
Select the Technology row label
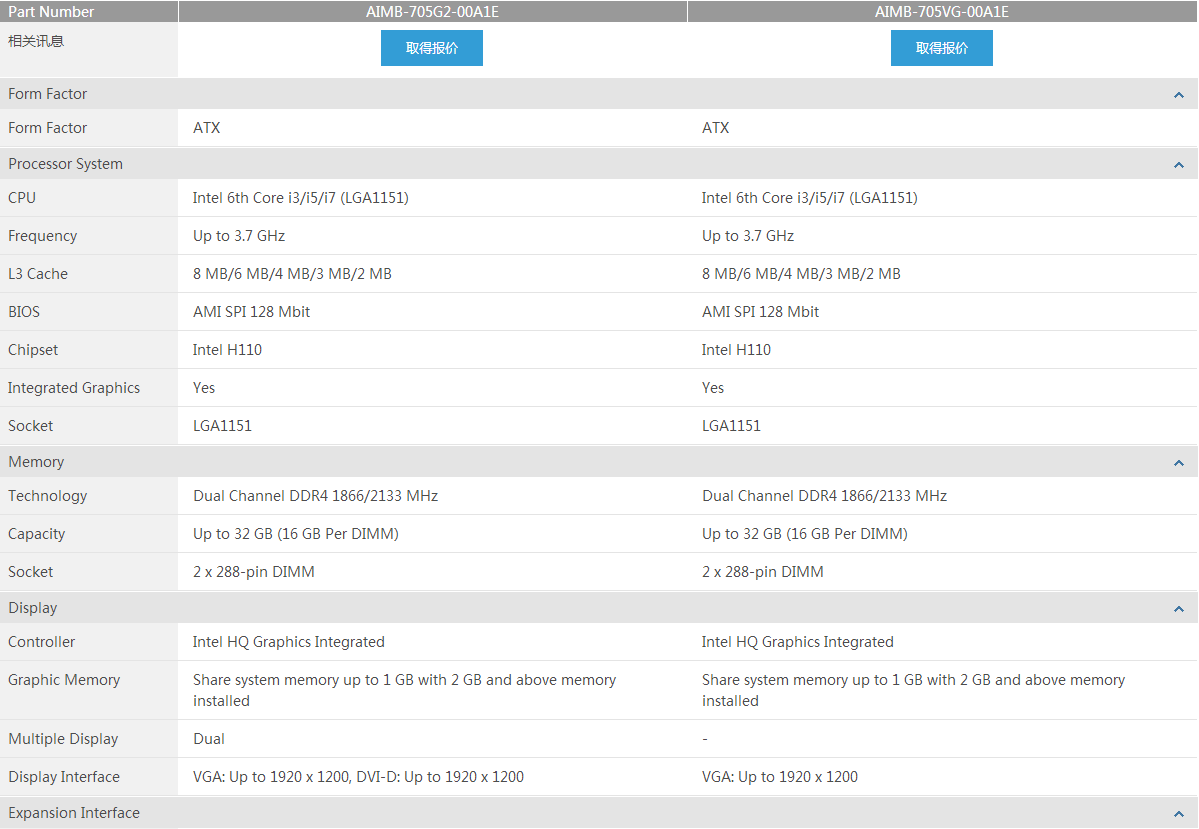point(47,496)
